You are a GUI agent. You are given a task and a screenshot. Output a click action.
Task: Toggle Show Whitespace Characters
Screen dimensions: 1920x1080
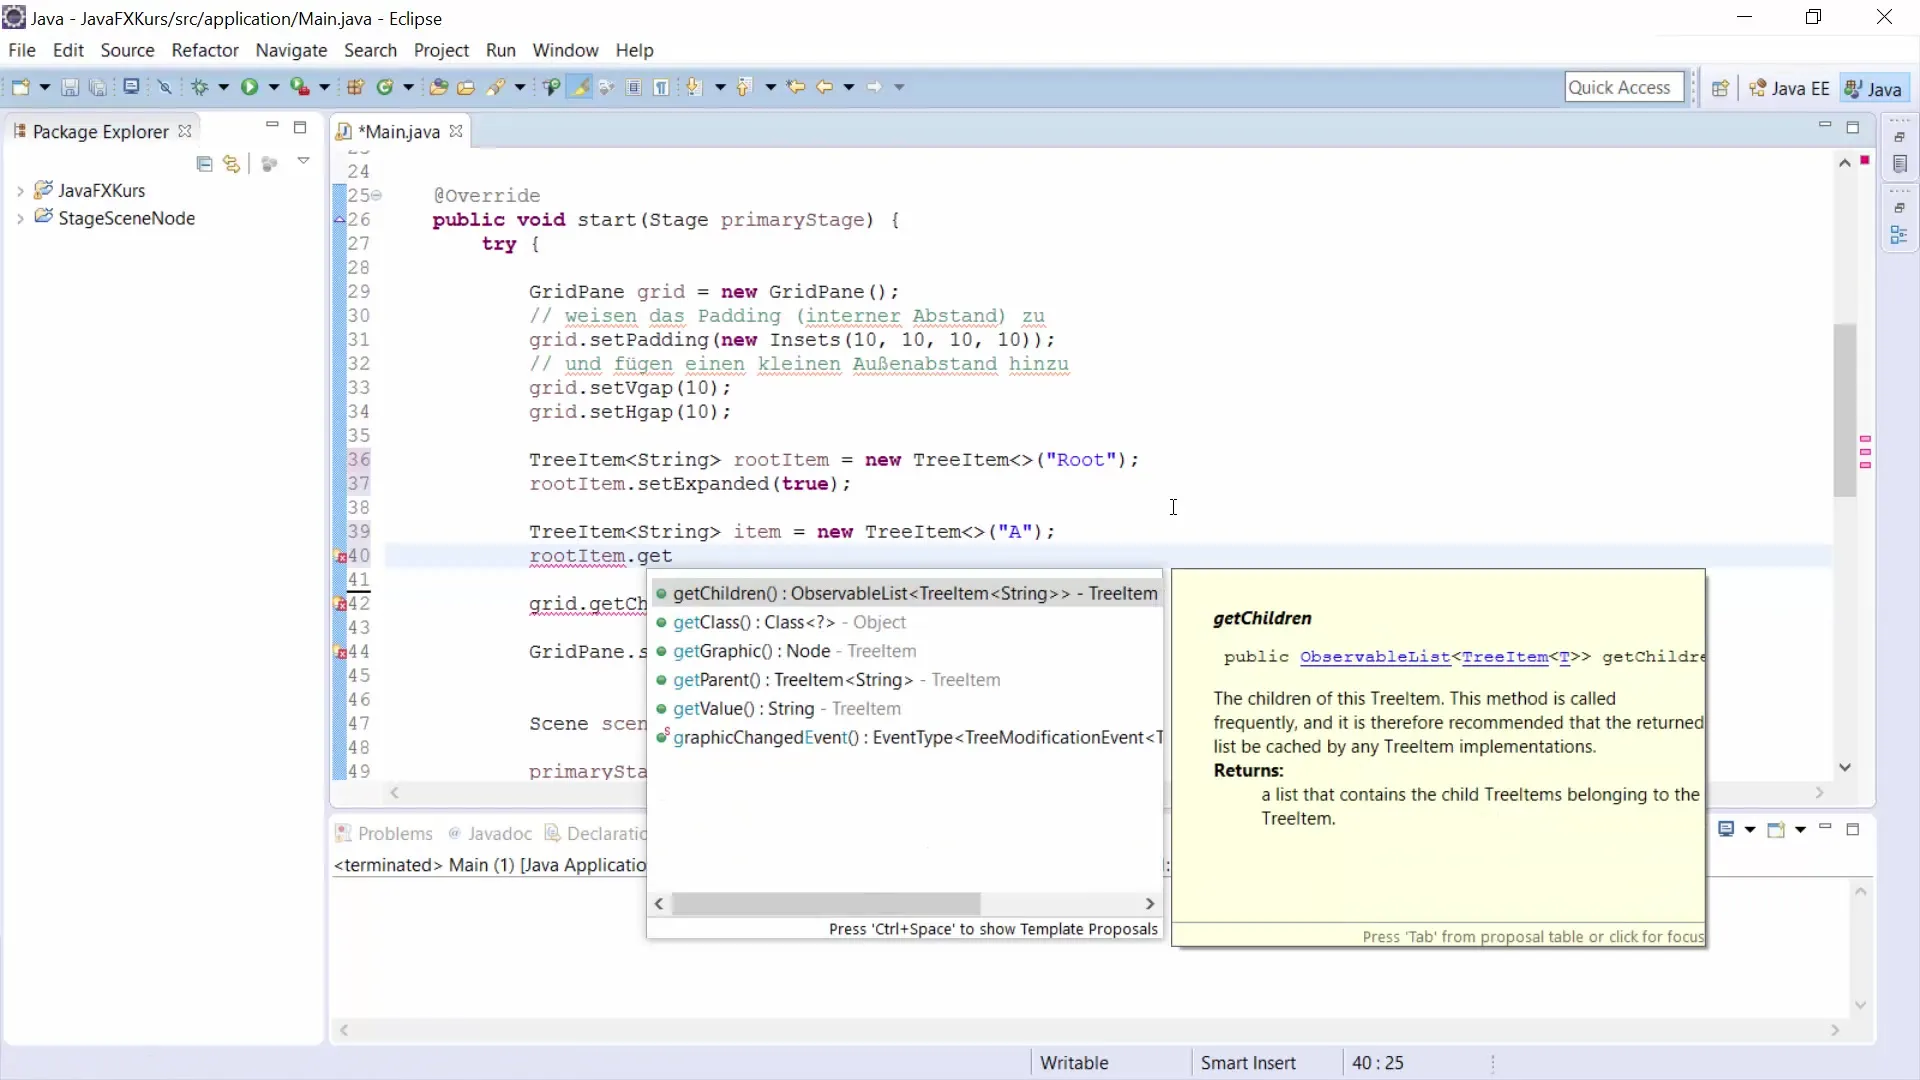click(661, 87)
